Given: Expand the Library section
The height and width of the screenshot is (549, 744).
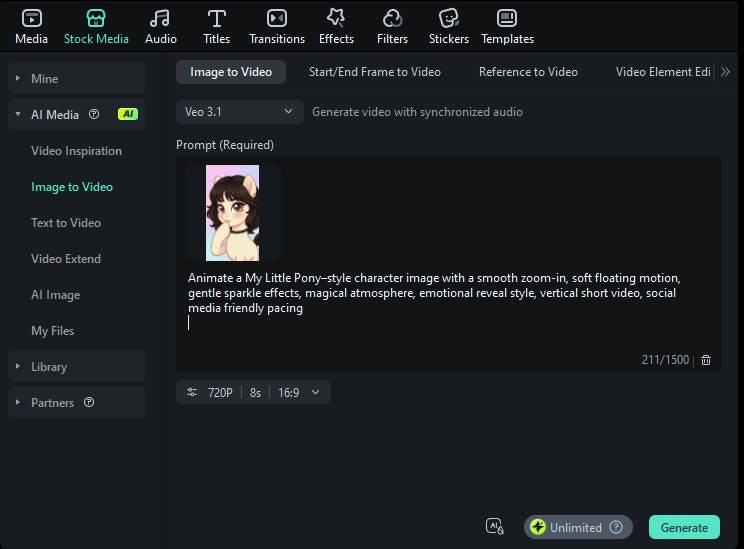Looking at the screenshot, I should click(77, 367).
